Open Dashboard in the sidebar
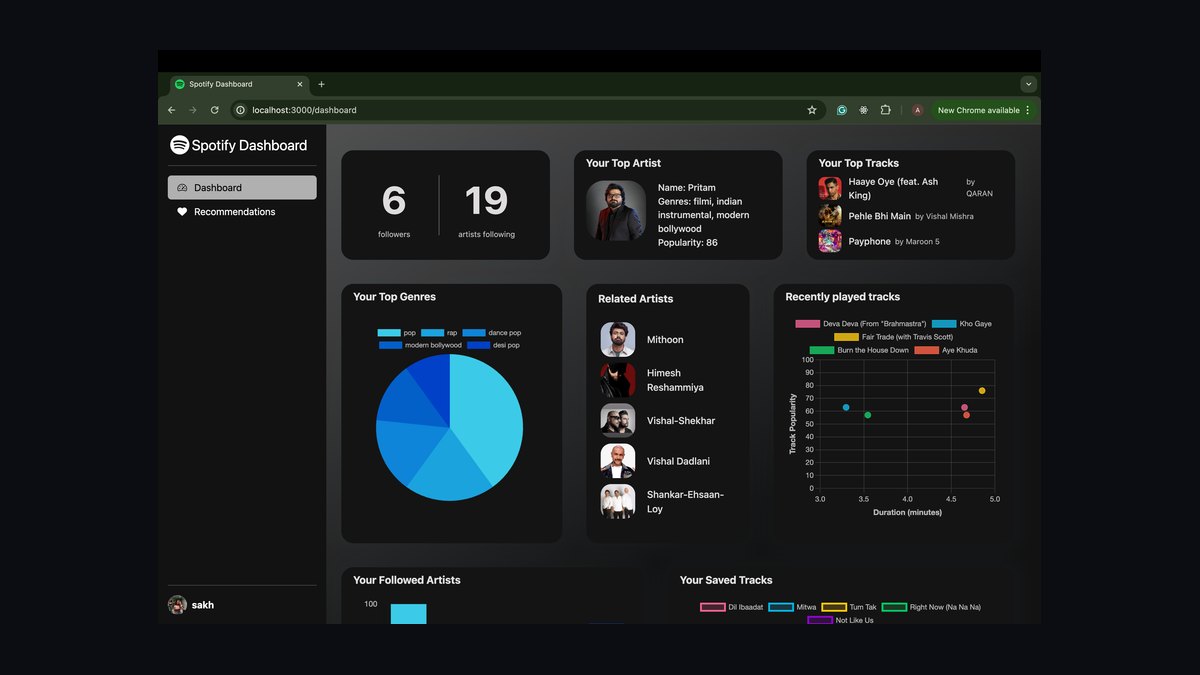 tap(242, 187)
